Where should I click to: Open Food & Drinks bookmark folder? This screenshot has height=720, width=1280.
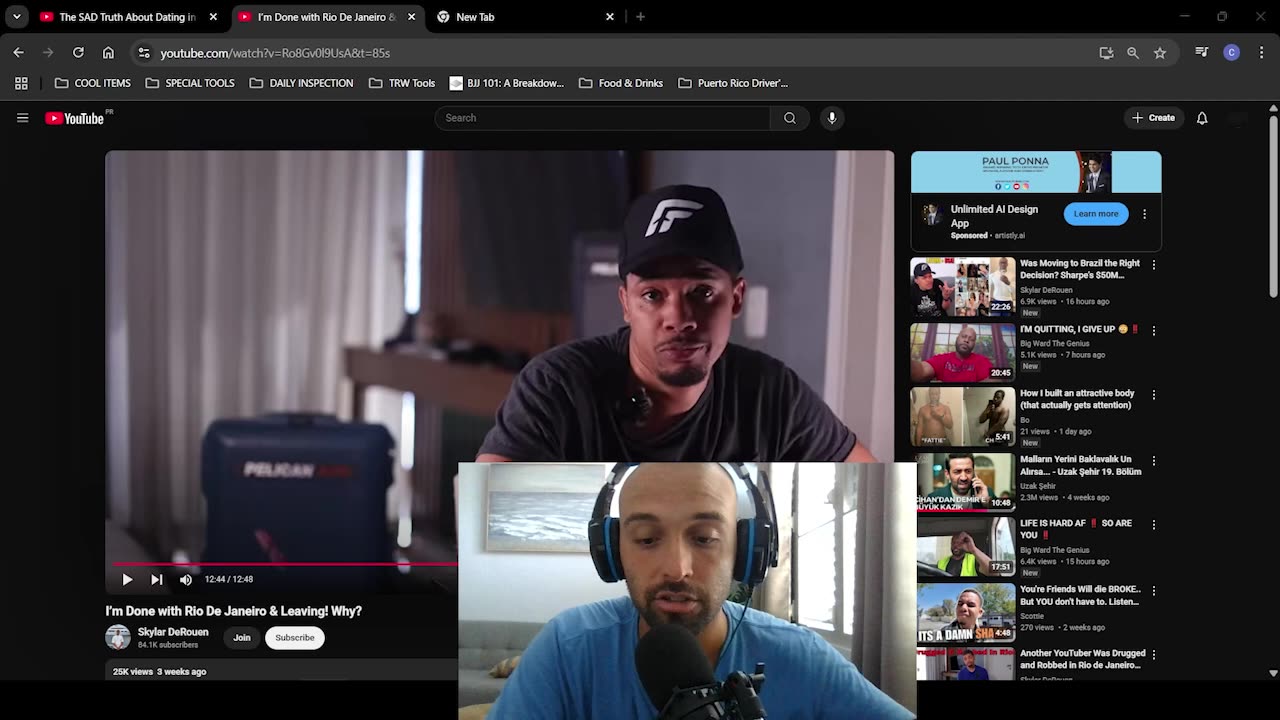621,83
